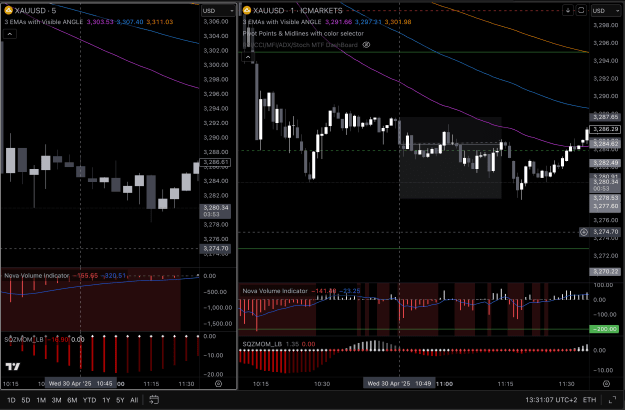Image resolution: width=625 pixels, height=410 pixels.
Task: Click the green -200.00 level label
Action: coord(605,329)
